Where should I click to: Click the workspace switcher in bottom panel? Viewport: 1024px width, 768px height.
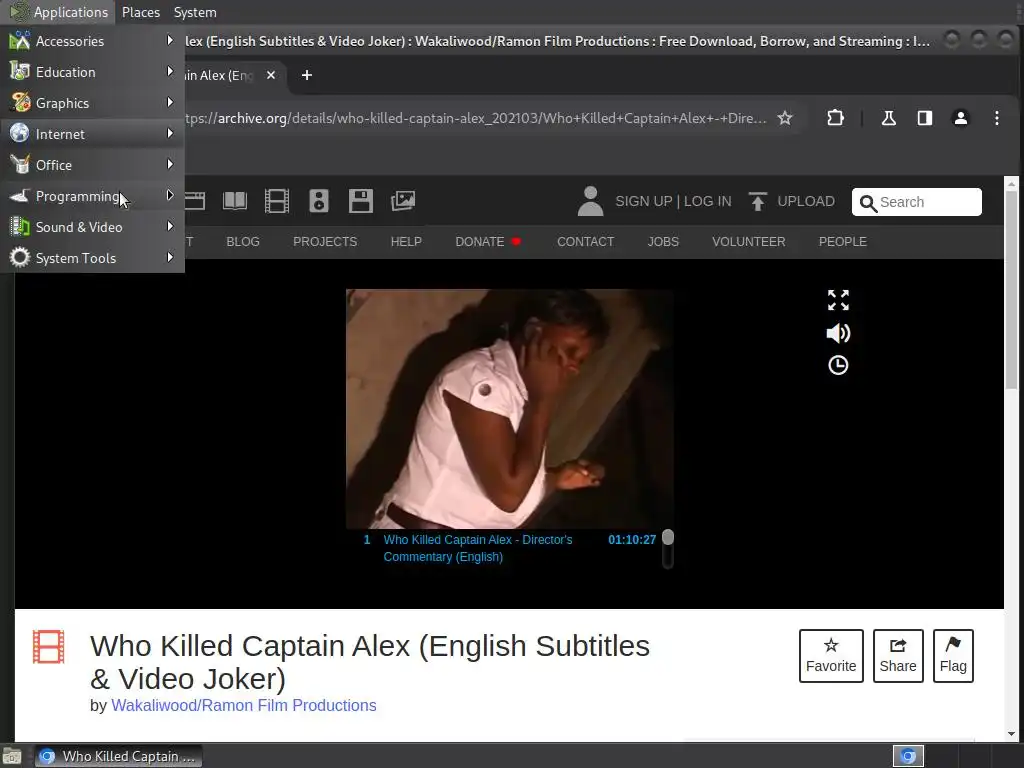(908, 756)
